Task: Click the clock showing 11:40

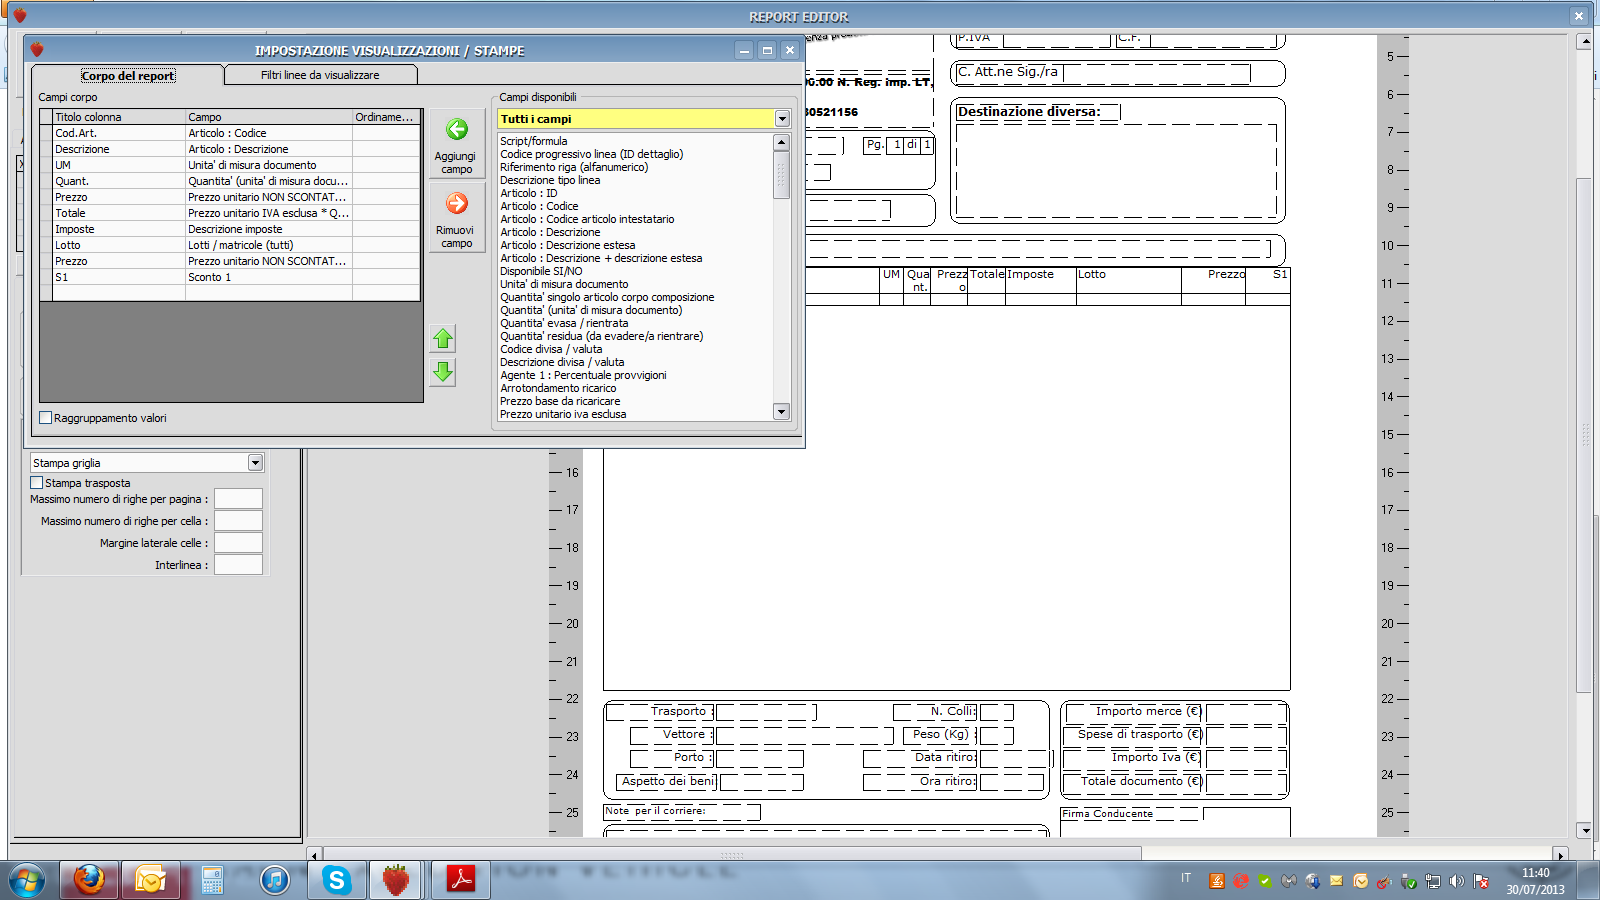Action: point(1536,873)
